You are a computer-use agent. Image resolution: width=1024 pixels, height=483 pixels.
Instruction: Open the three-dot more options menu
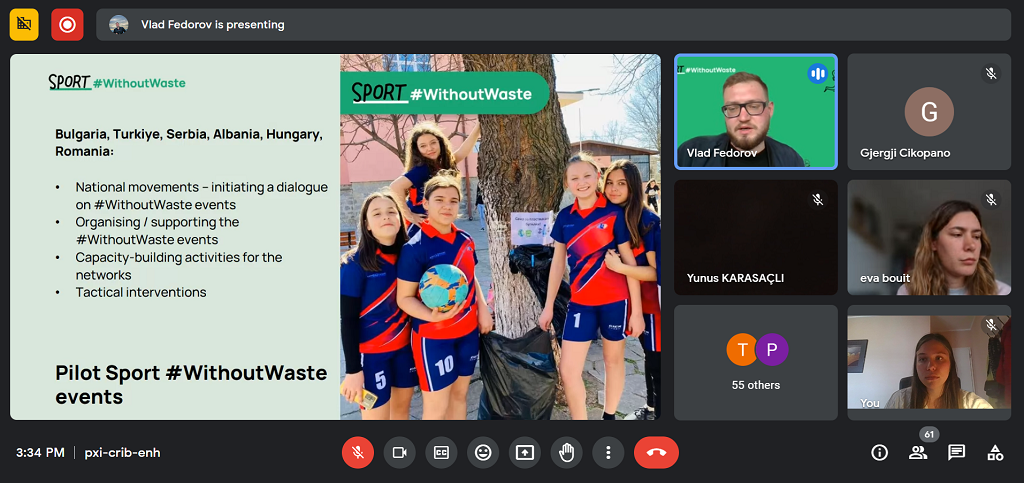click(x=608, y=453)
